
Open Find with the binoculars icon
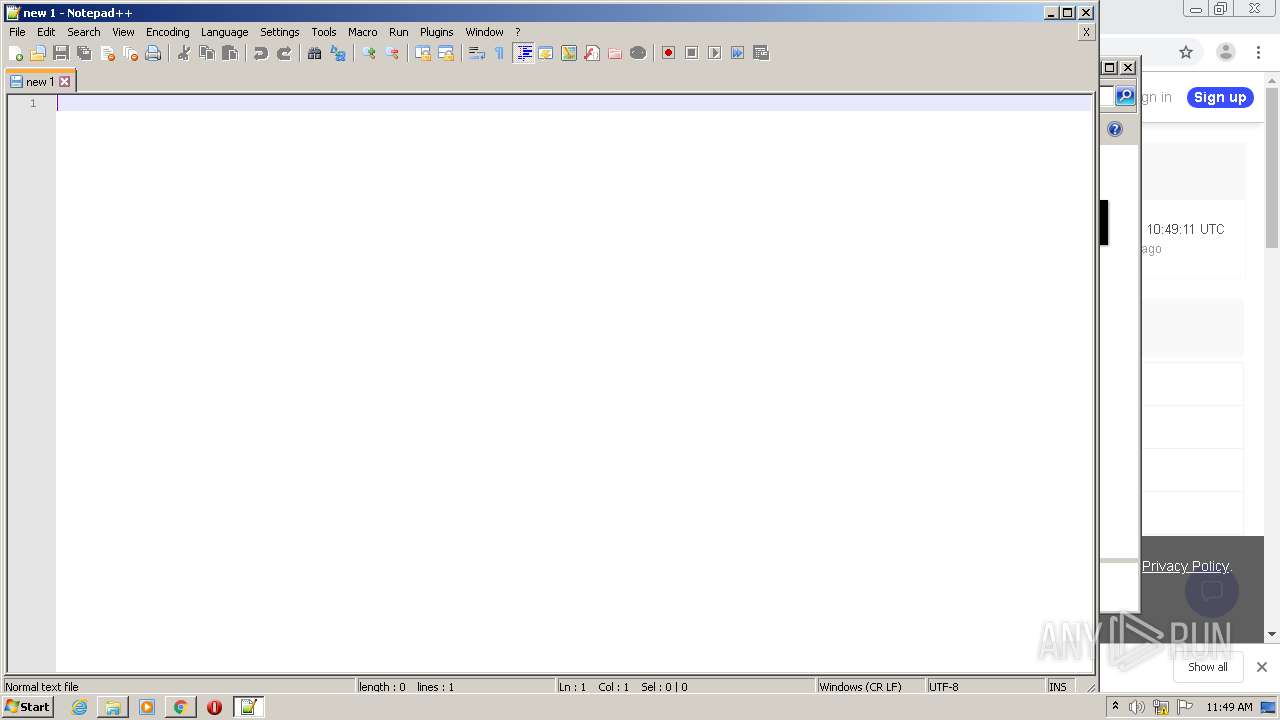[315, 53]
